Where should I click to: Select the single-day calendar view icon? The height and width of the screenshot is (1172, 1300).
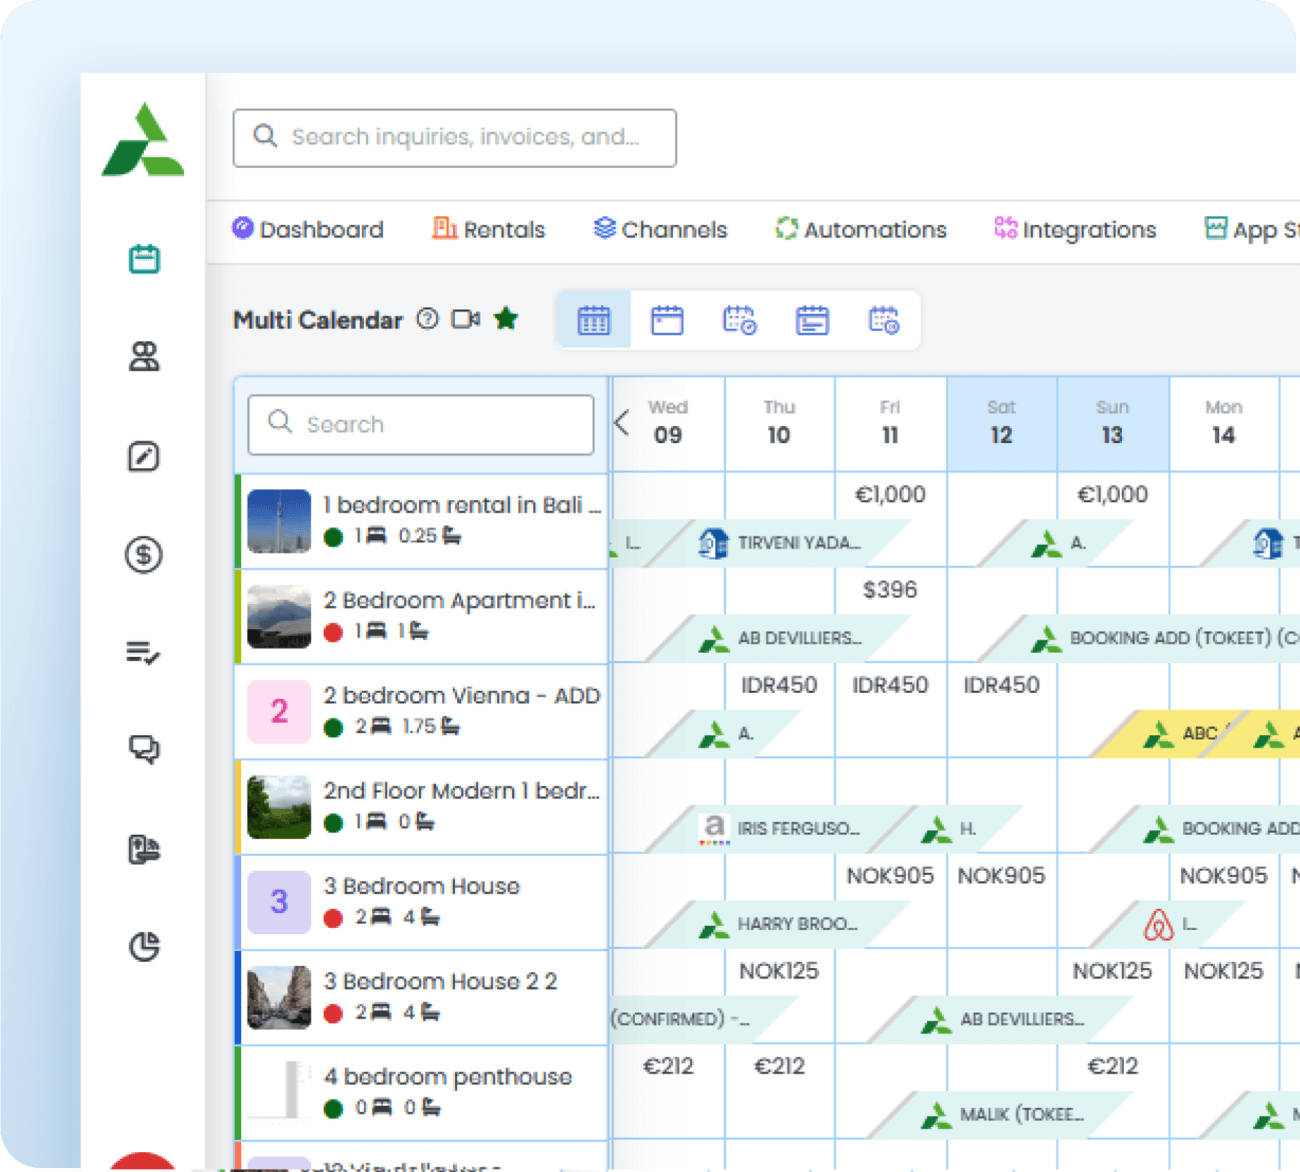(668, 320)
